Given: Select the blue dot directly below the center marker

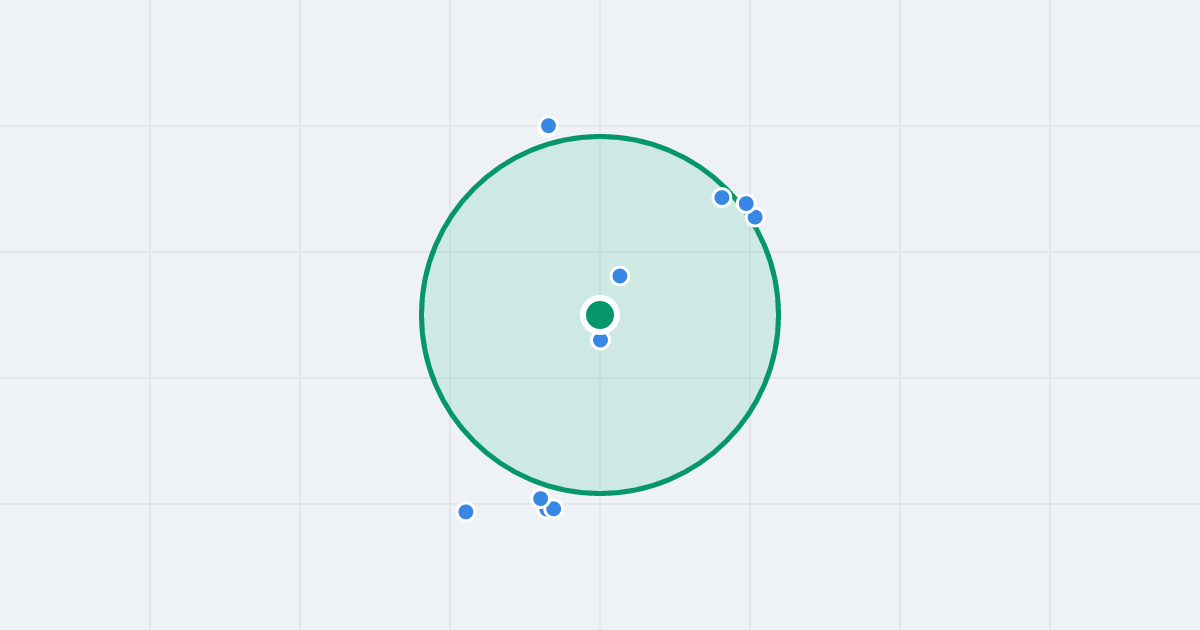Looking at the screenshot, I should tap(600, 340).
